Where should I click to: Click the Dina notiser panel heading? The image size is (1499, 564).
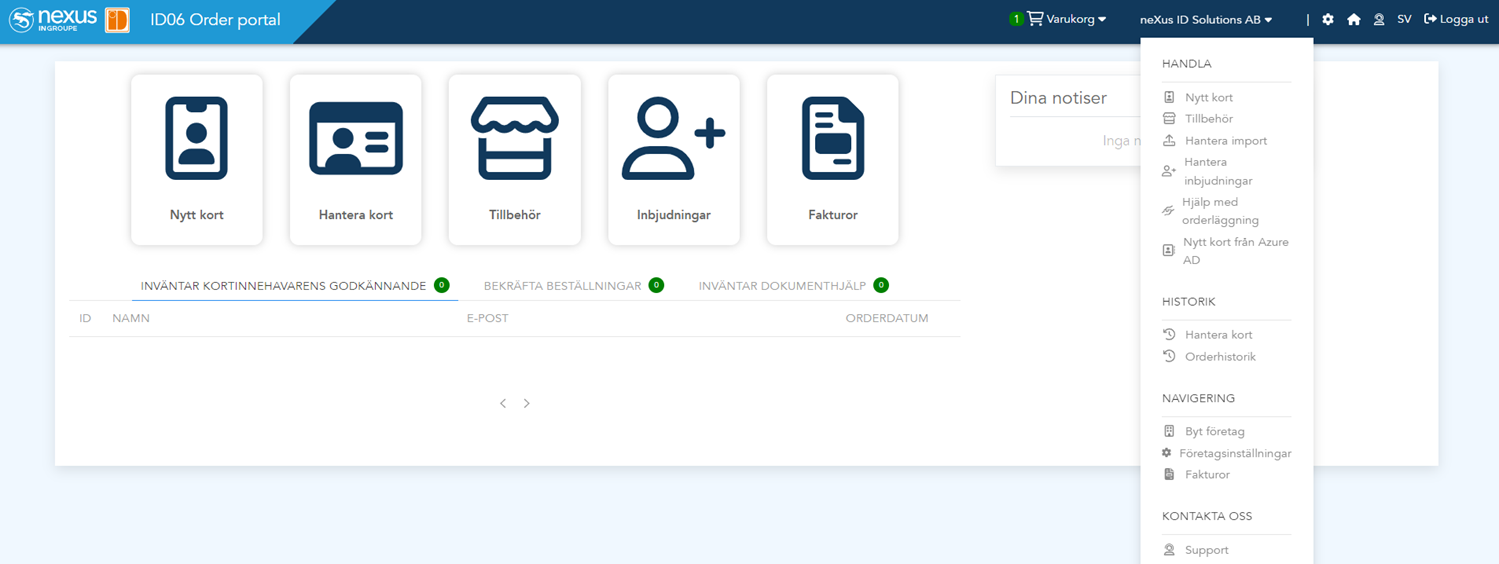[x=1058, y=98]
